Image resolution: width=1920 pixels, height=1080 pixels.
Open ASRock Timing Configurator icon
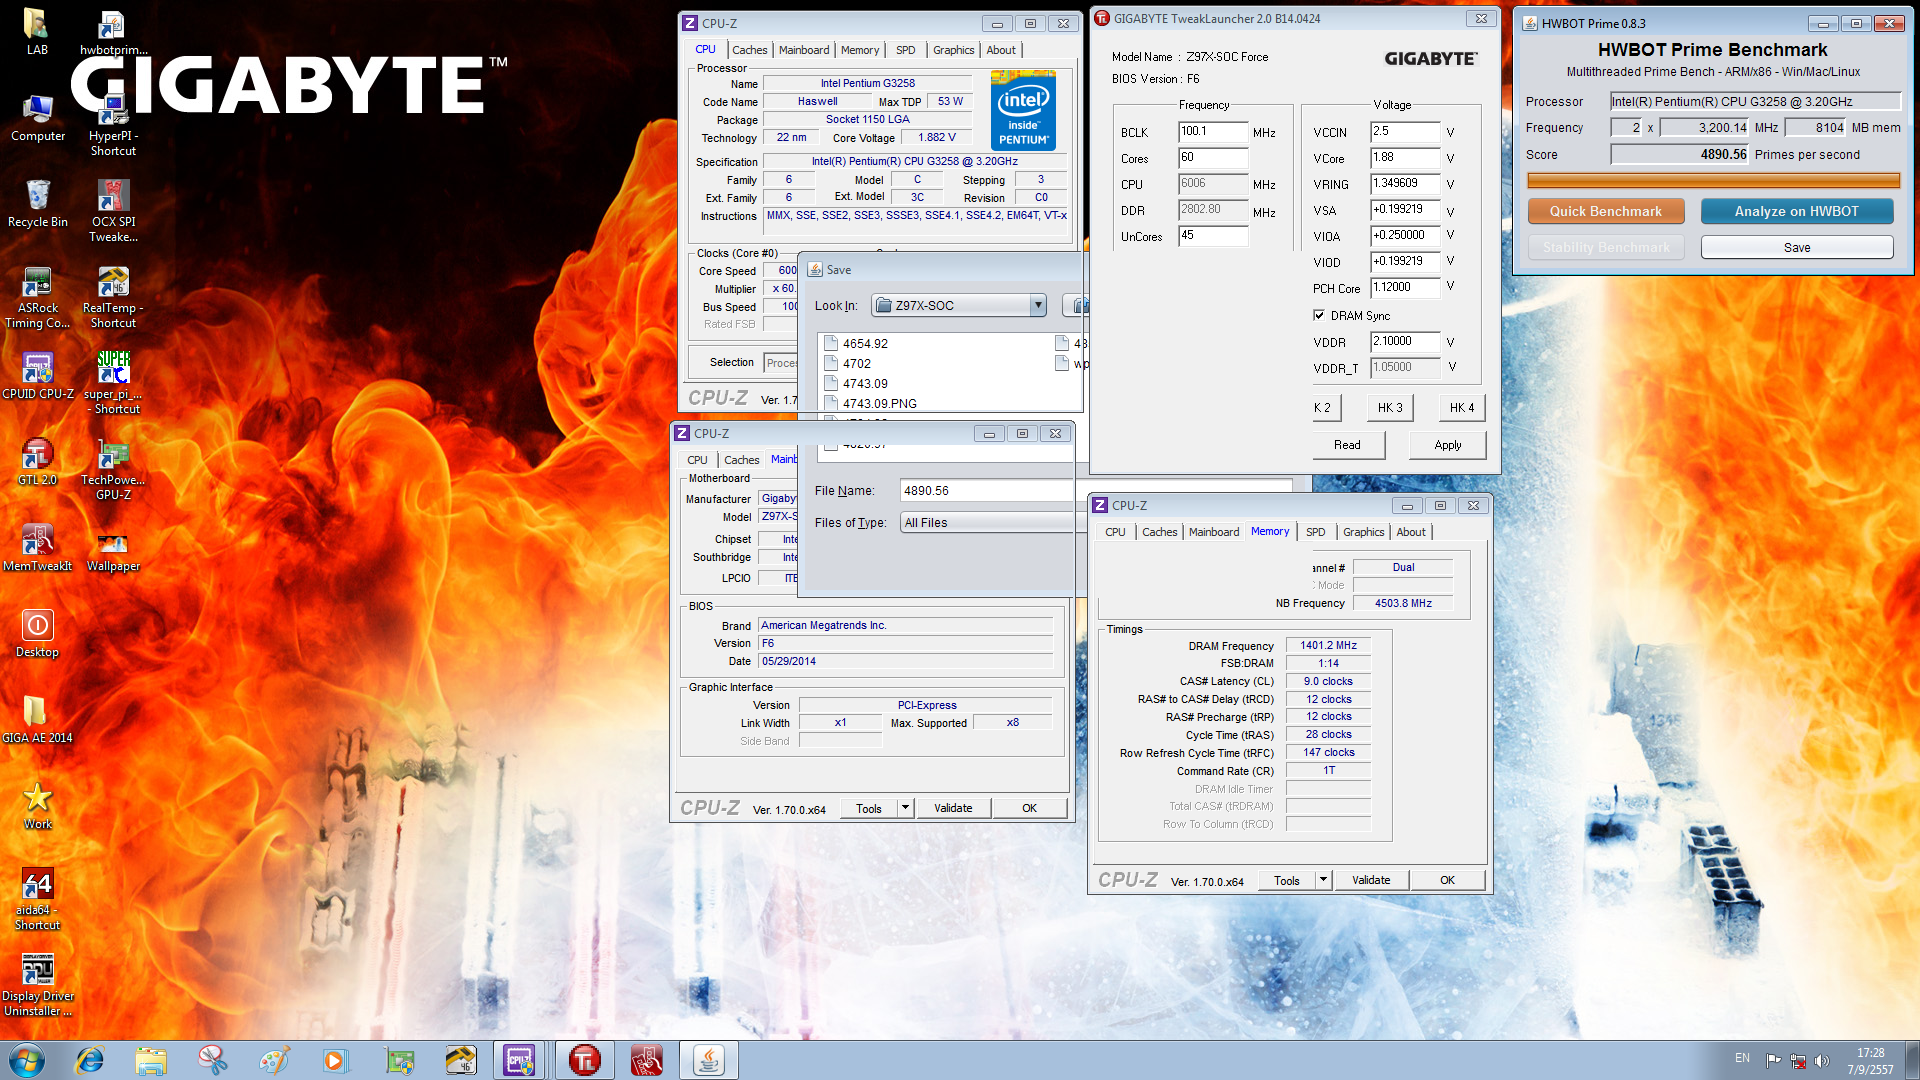(37, 297)
